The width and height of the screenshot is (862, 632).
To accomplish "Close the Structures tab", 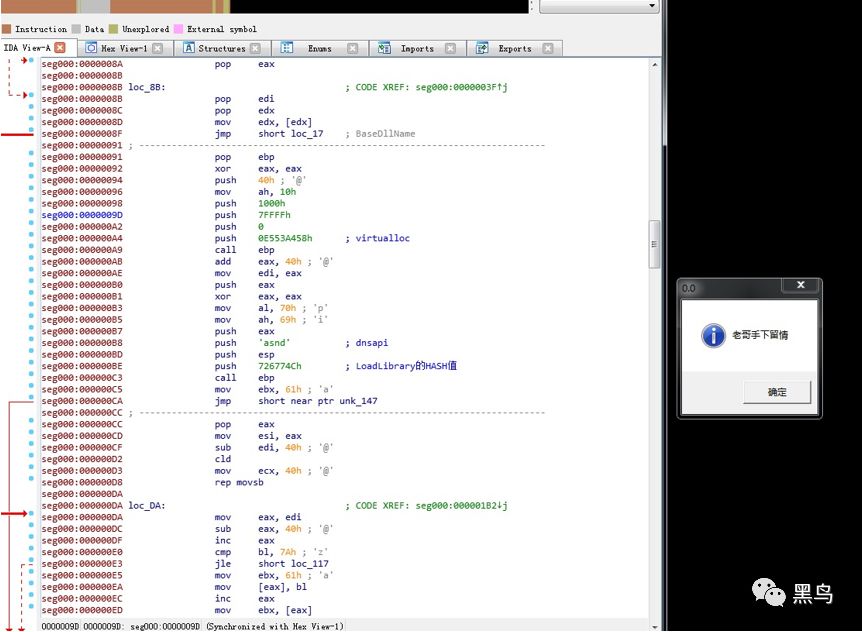I will [x=255, y=48].
